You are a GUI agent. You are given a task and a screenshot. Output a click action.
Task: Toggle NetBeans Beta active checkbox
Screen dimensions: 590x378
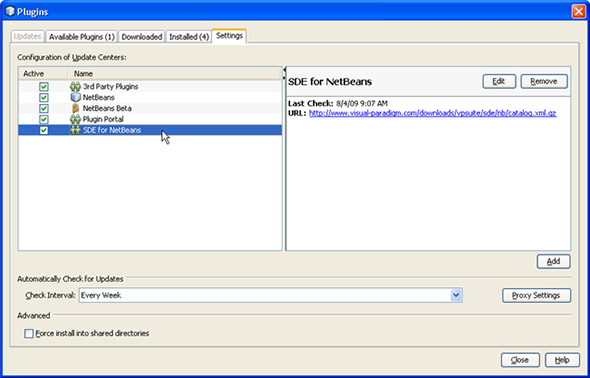(x=44, y=109)
